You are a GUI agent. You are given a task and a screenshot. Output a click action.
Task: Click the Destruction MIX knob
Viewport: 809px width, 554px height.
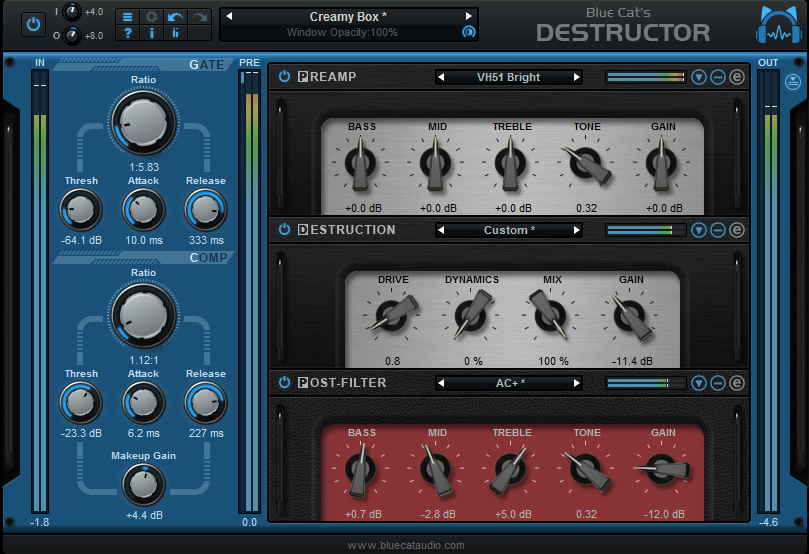[551, 316]
